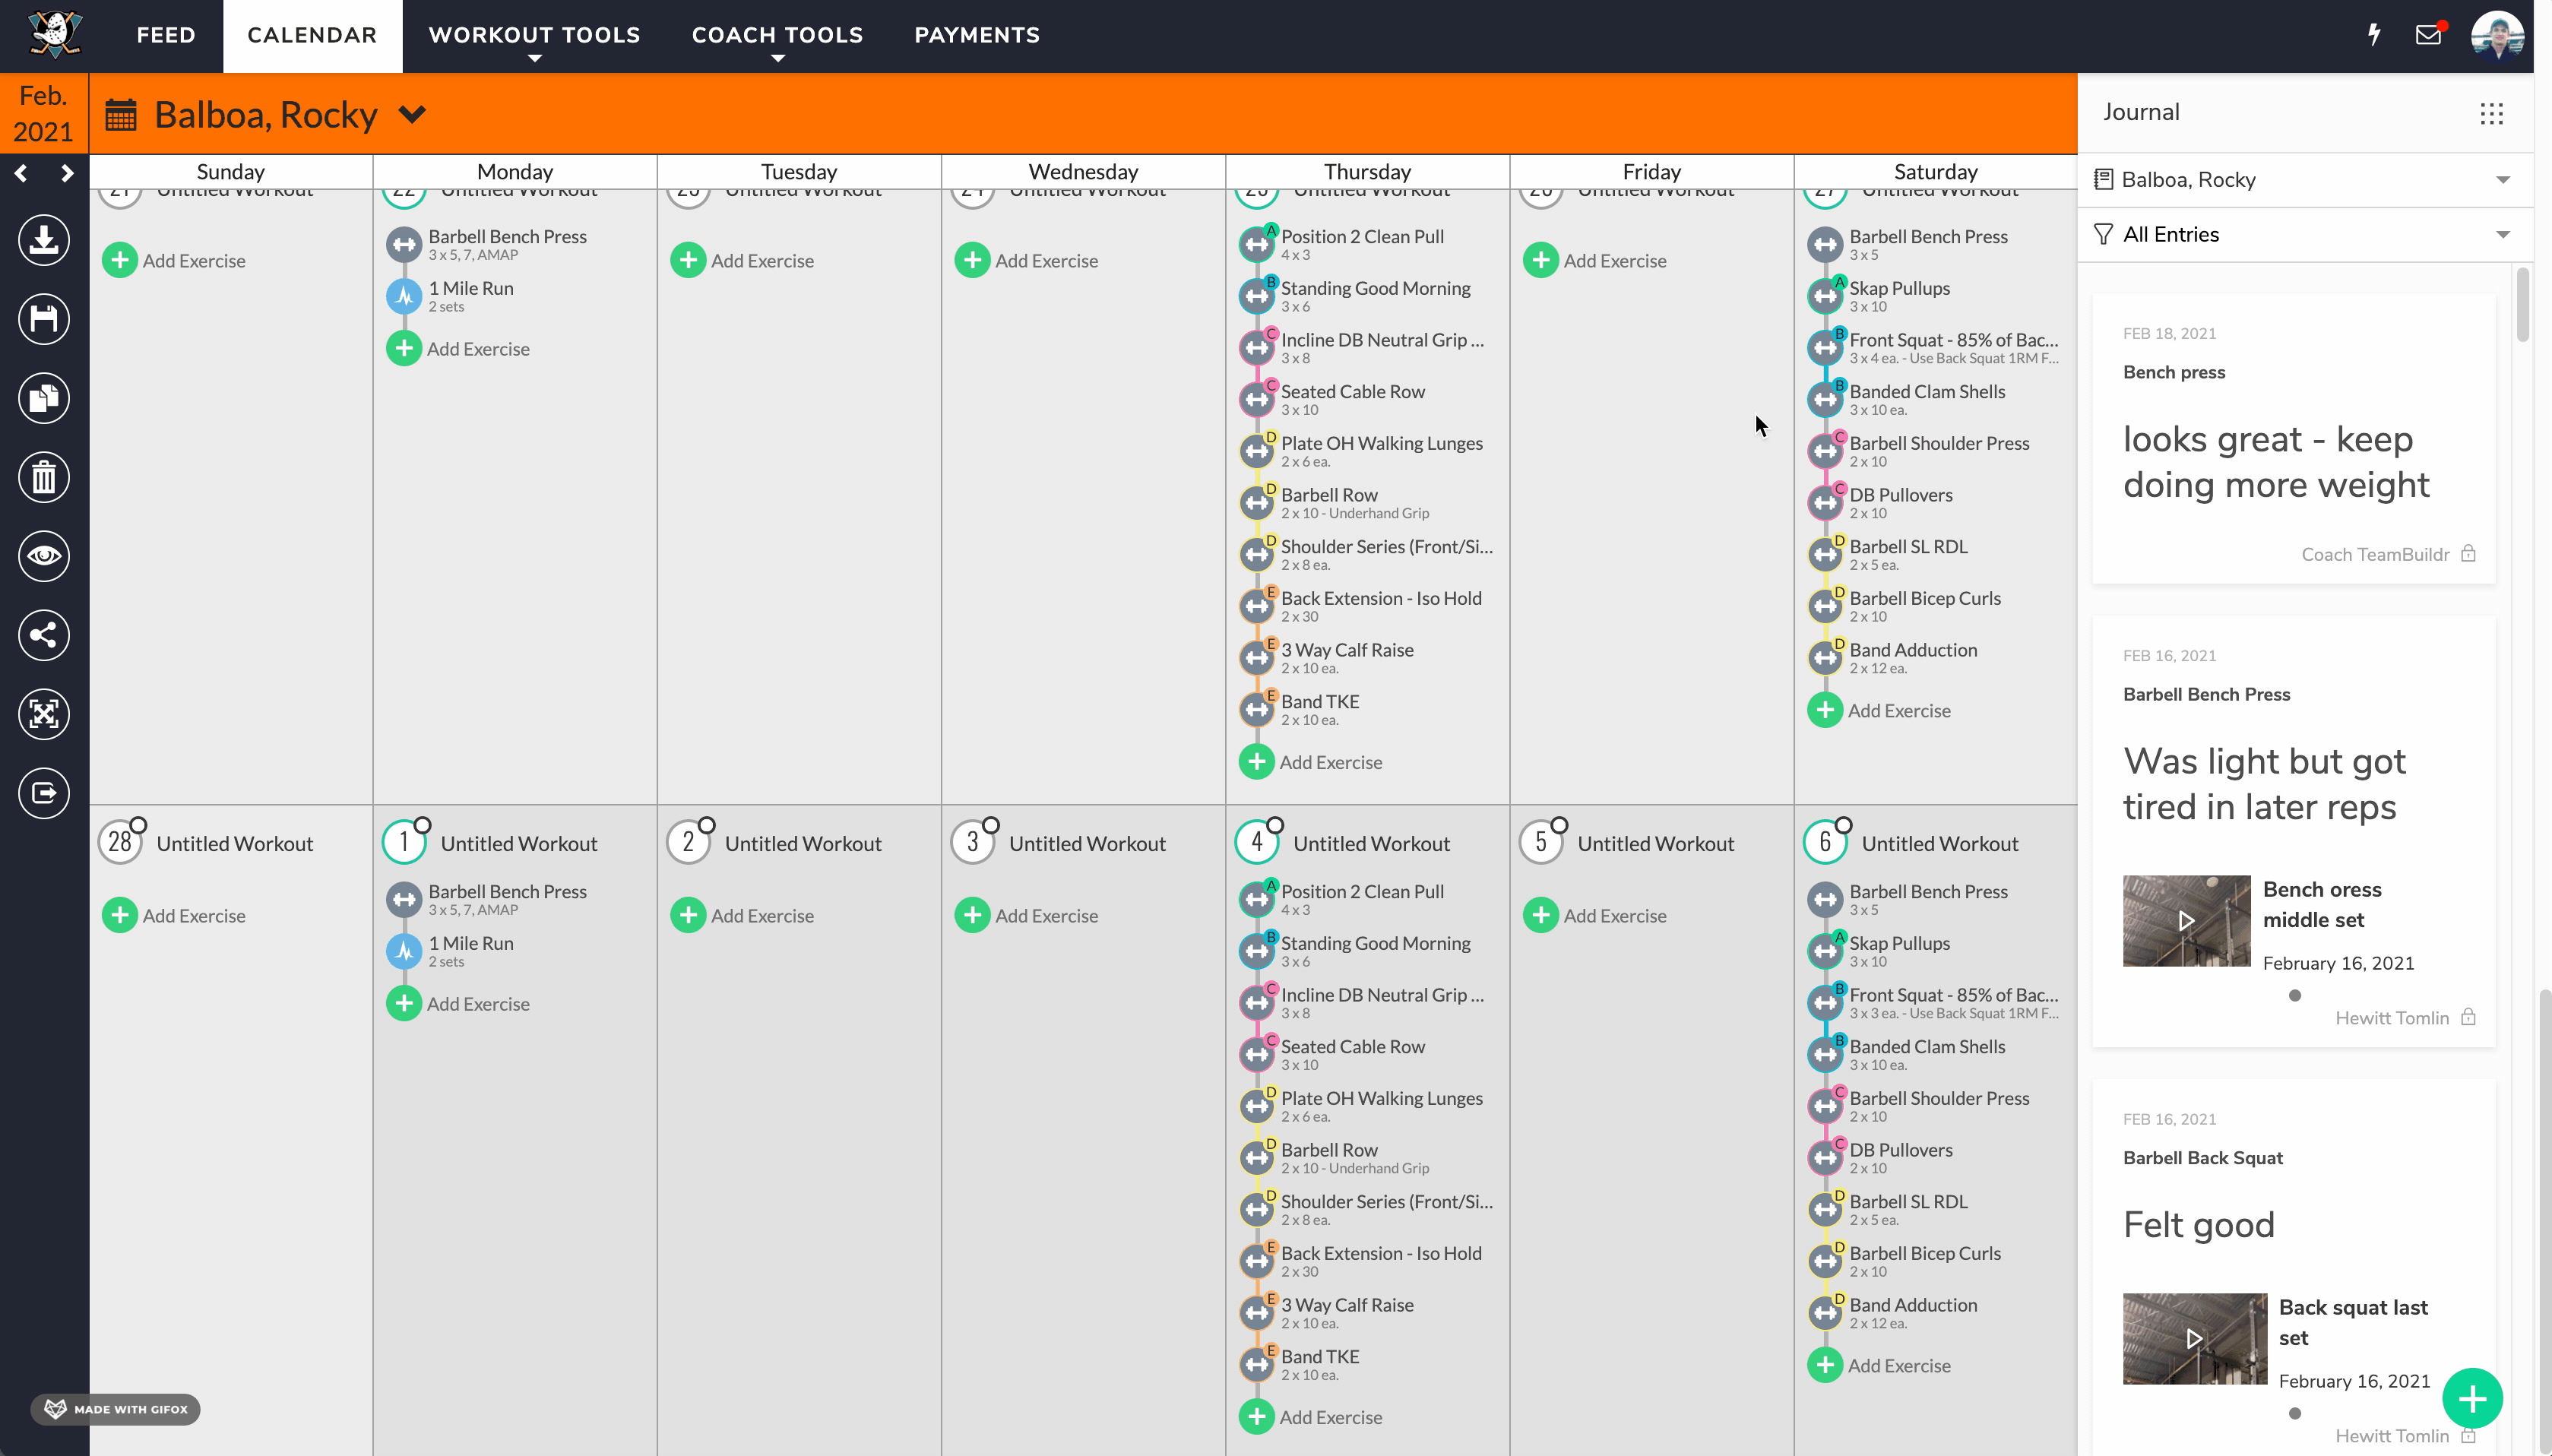Image resolution: width=2552 pixels, height=1456 pixels.
Task: Open Barbell Back Squat journal entry
Action: coord(2293,1265)
